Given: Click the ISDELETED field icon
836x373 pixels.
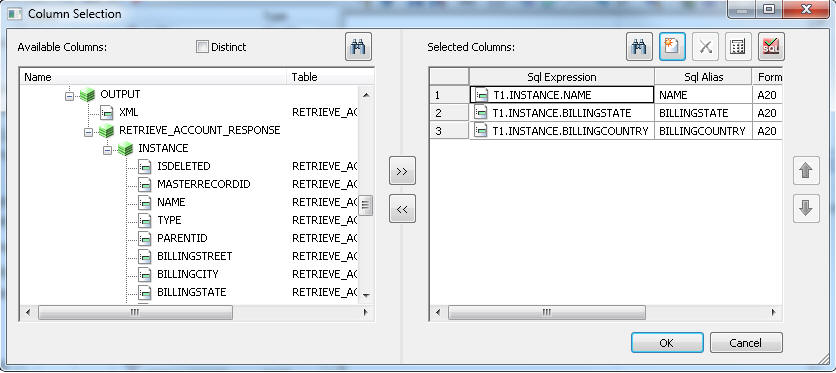Looking at the screenshot, I should tap(144, 166).
